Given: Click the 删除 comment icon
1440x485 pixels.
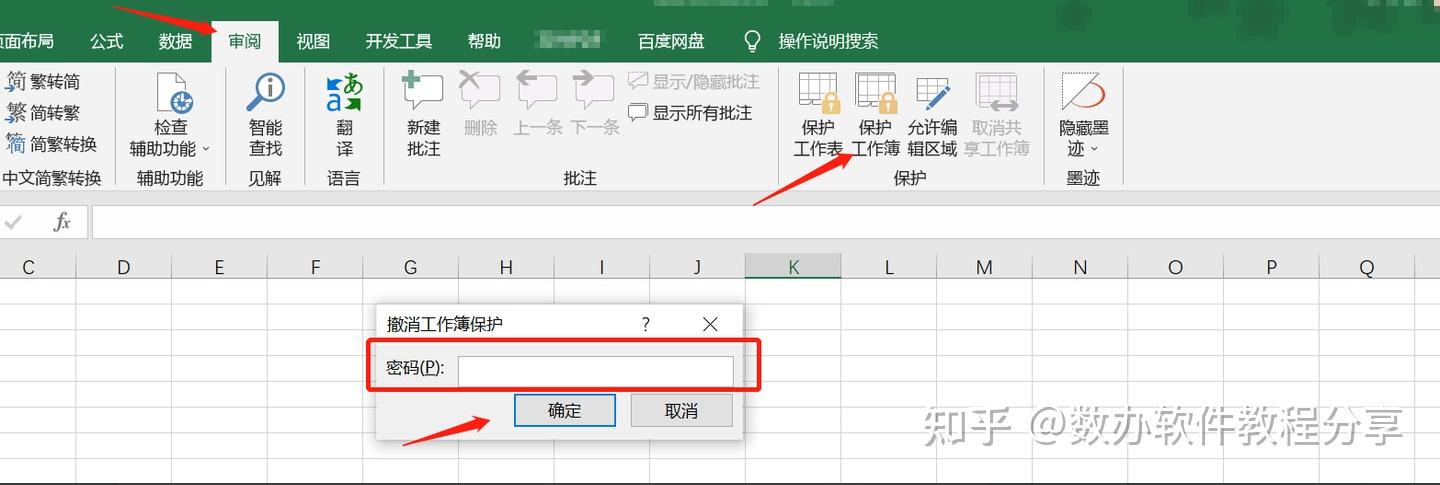Looking at the screenshot, I should 480,92.
